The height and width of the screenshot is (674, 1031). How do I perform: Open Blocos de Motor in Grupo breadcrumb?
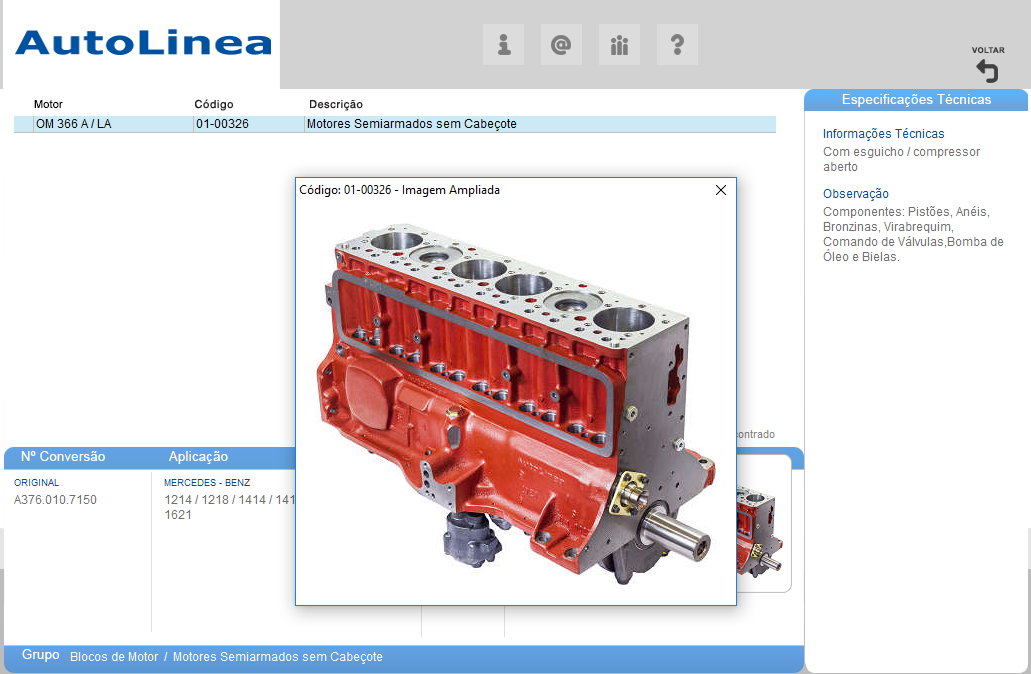point(114,657)
